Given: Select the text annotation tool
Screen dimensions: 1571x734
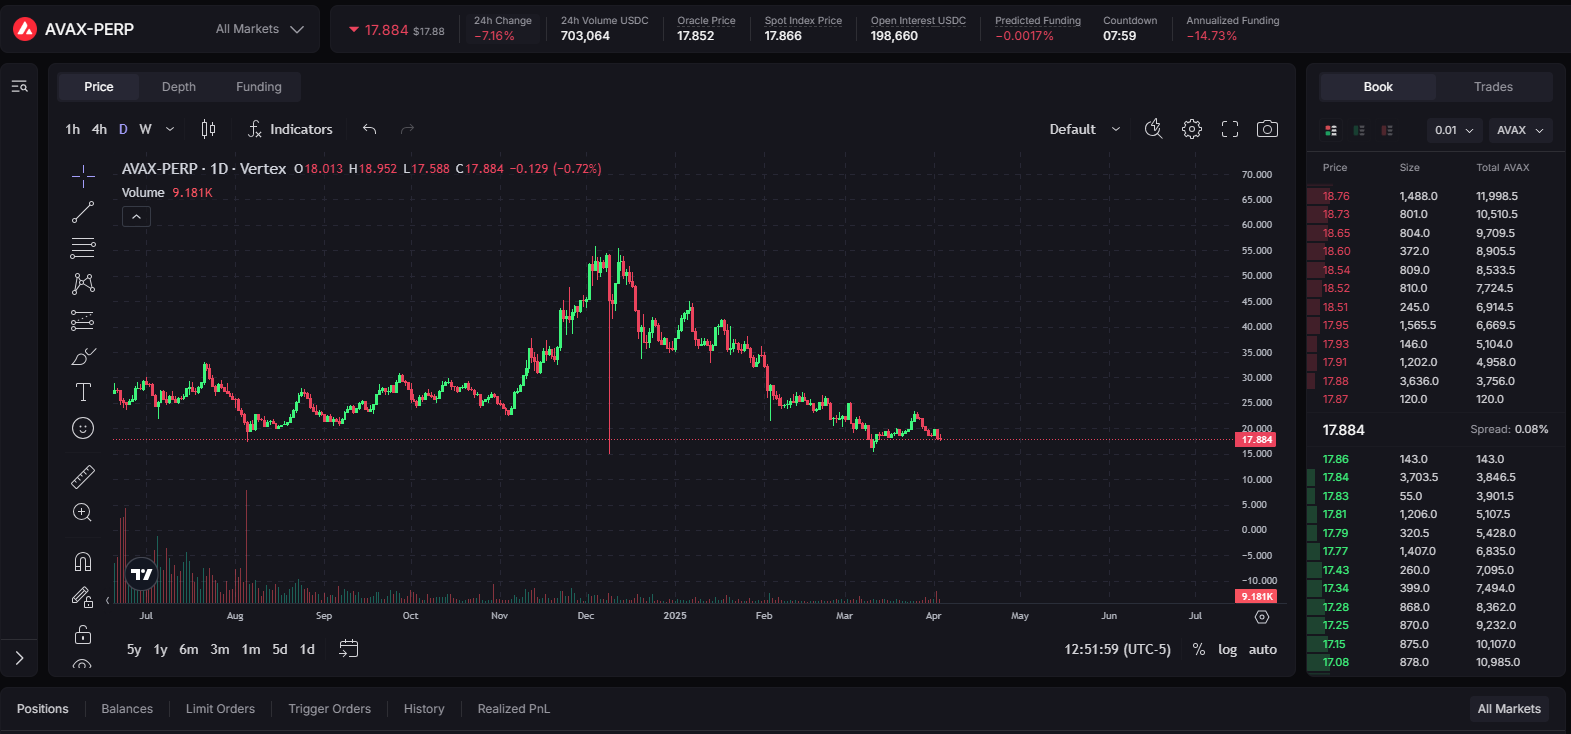Looking at the screenshot, I should click(x=83, y=392).
